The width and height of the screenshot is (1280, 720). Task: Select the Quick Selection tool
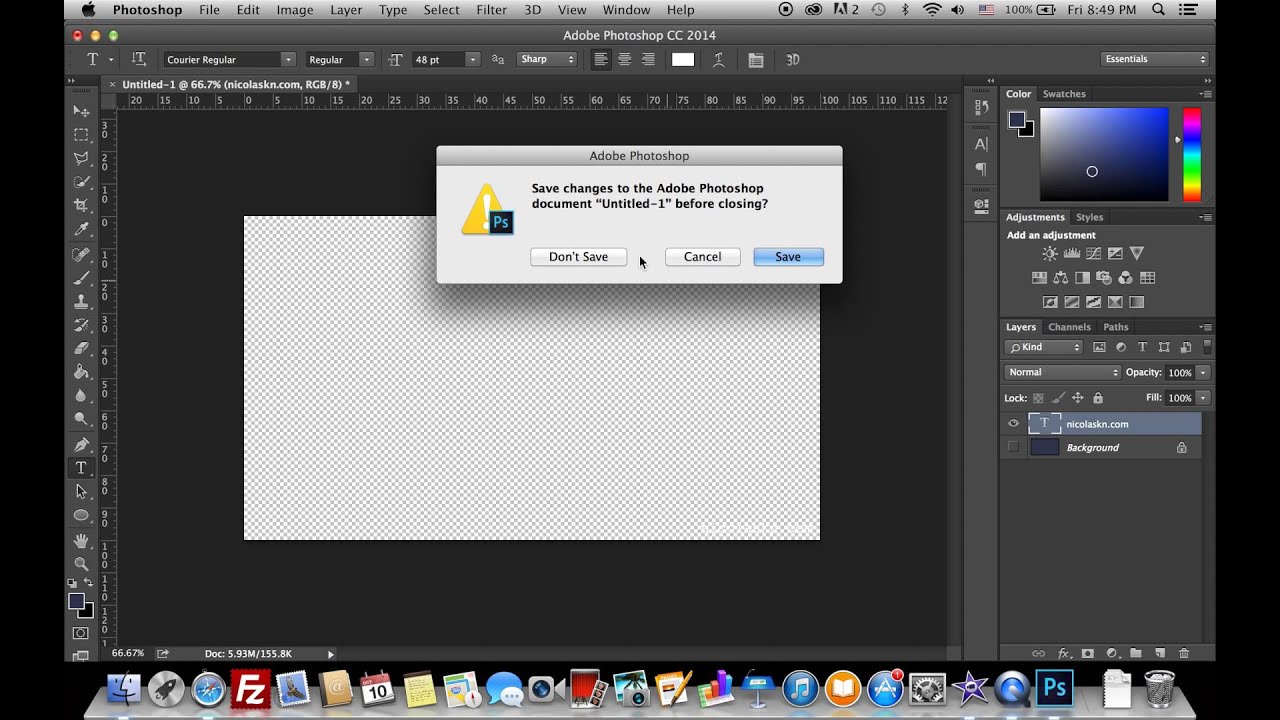[x=81, y=182]
